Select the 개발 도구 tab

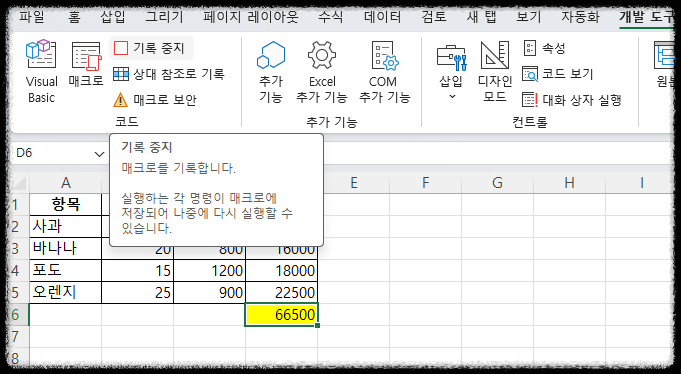click(x=647, y=17)
